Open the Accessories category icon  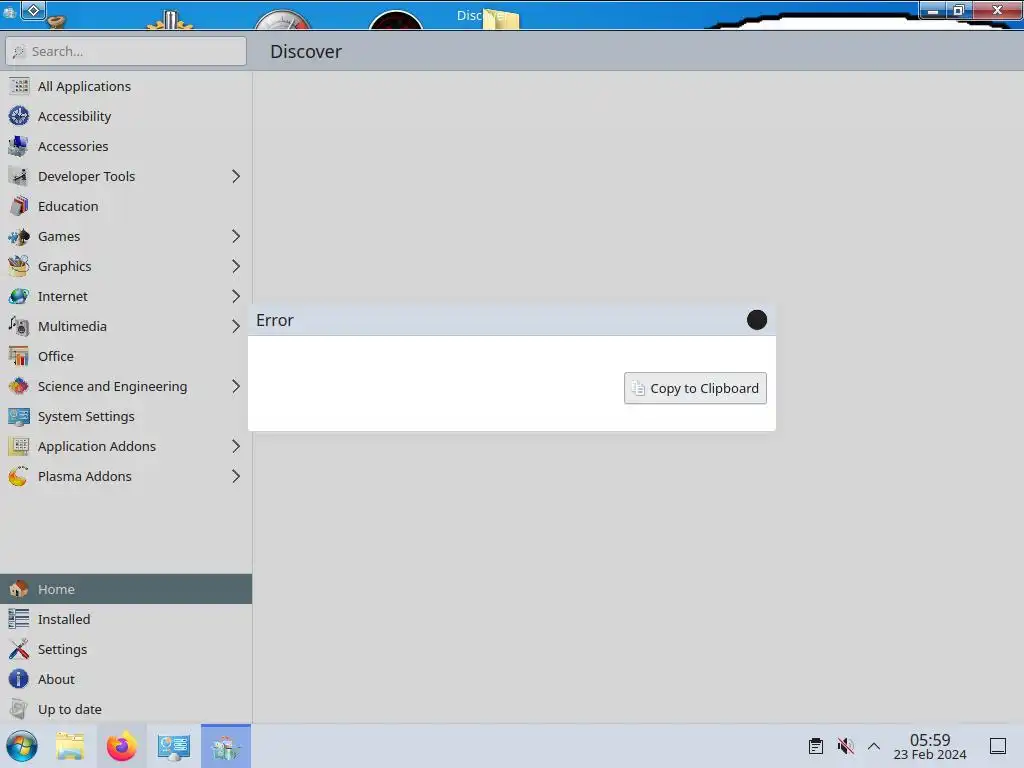(x=19, y=146)
